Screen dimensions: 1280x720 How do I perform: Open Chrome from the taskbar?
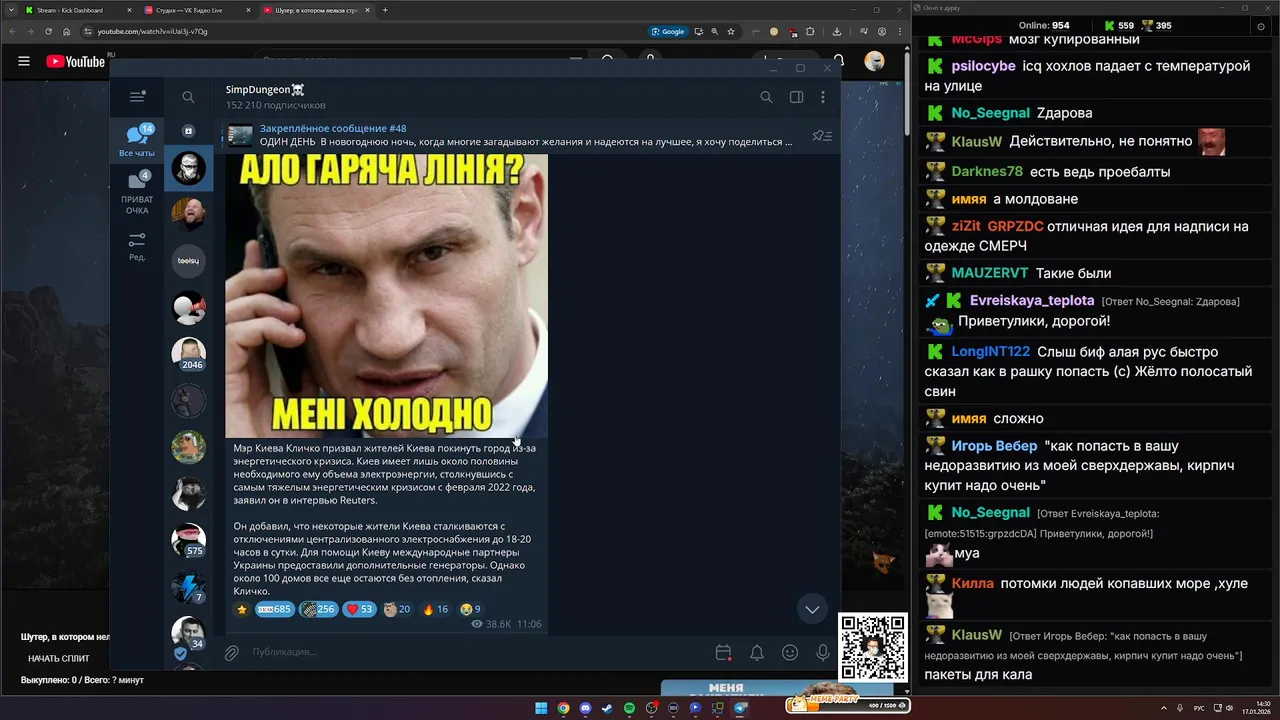click(563, 708)
